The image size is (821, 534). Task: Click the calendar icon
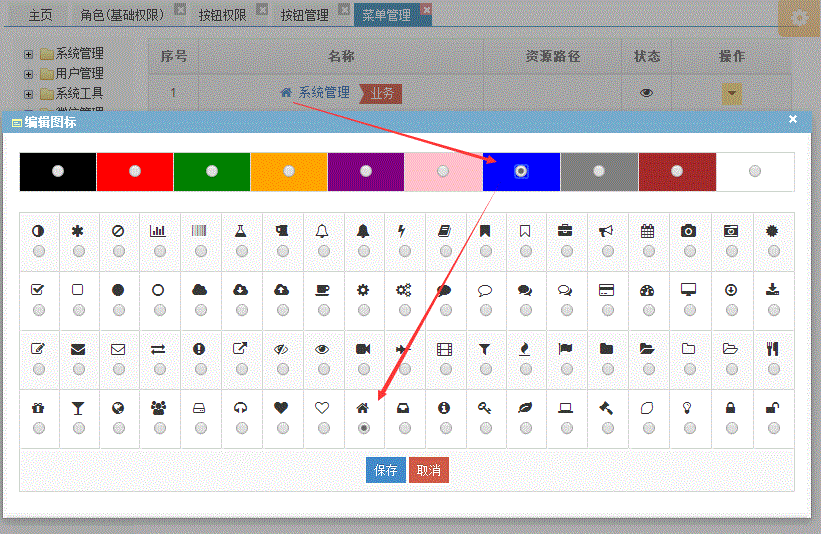(x=648, y=231)
